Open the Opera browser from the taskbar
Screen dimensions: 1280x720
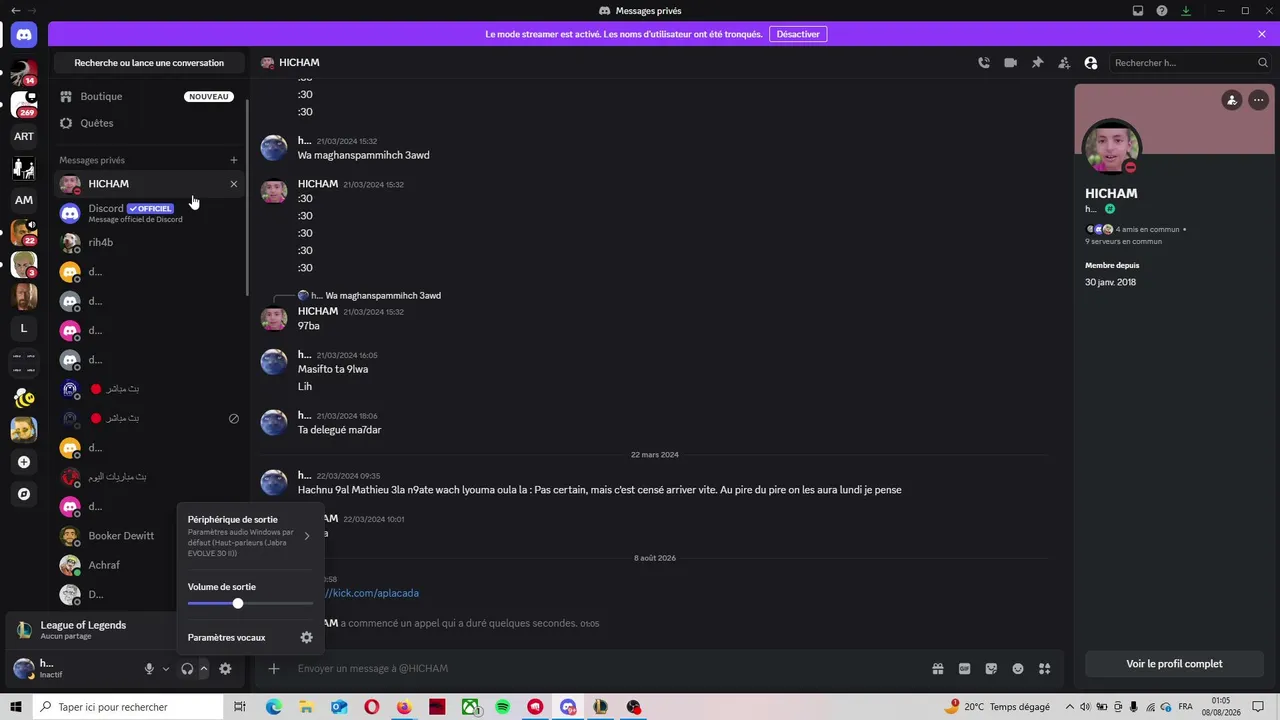click(x=372, y=707)
